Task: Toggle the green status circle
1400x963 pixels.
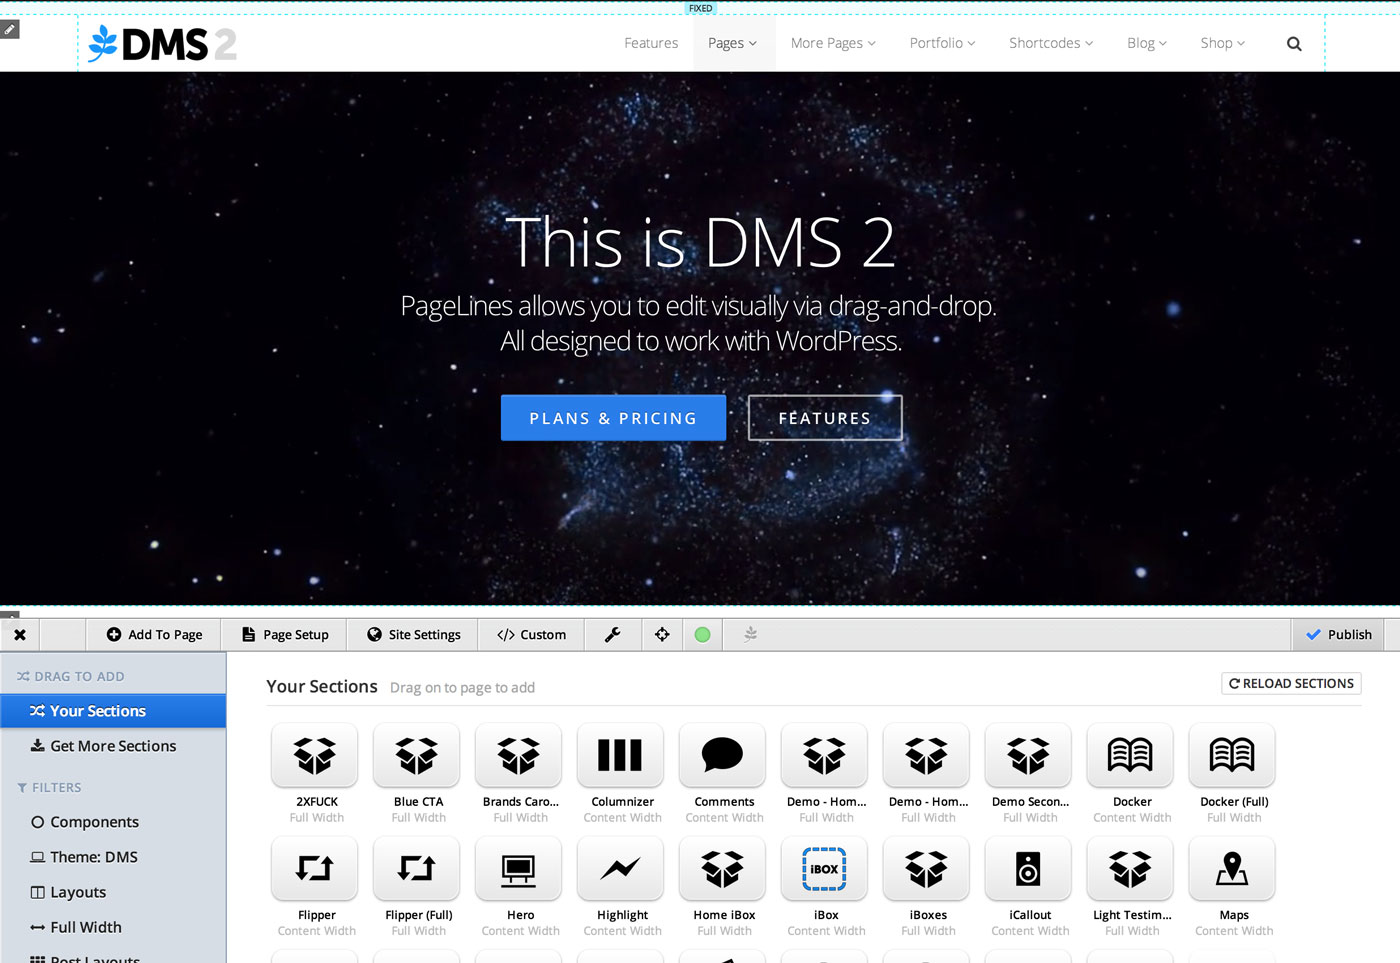Action: point(702,635)
